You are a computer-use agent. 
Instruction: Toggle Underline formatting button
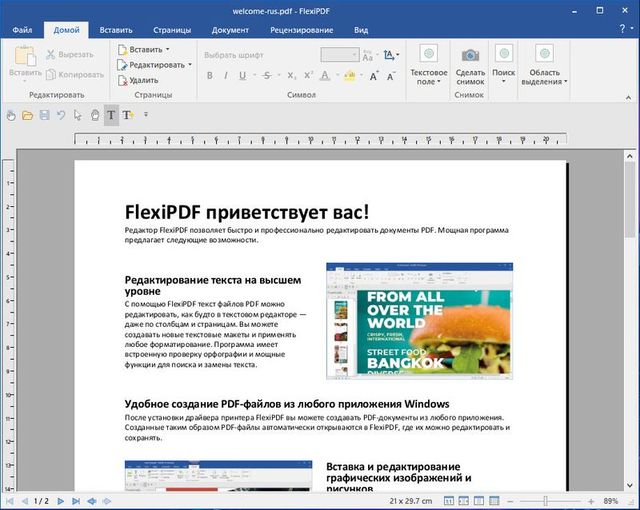(242, 76)
